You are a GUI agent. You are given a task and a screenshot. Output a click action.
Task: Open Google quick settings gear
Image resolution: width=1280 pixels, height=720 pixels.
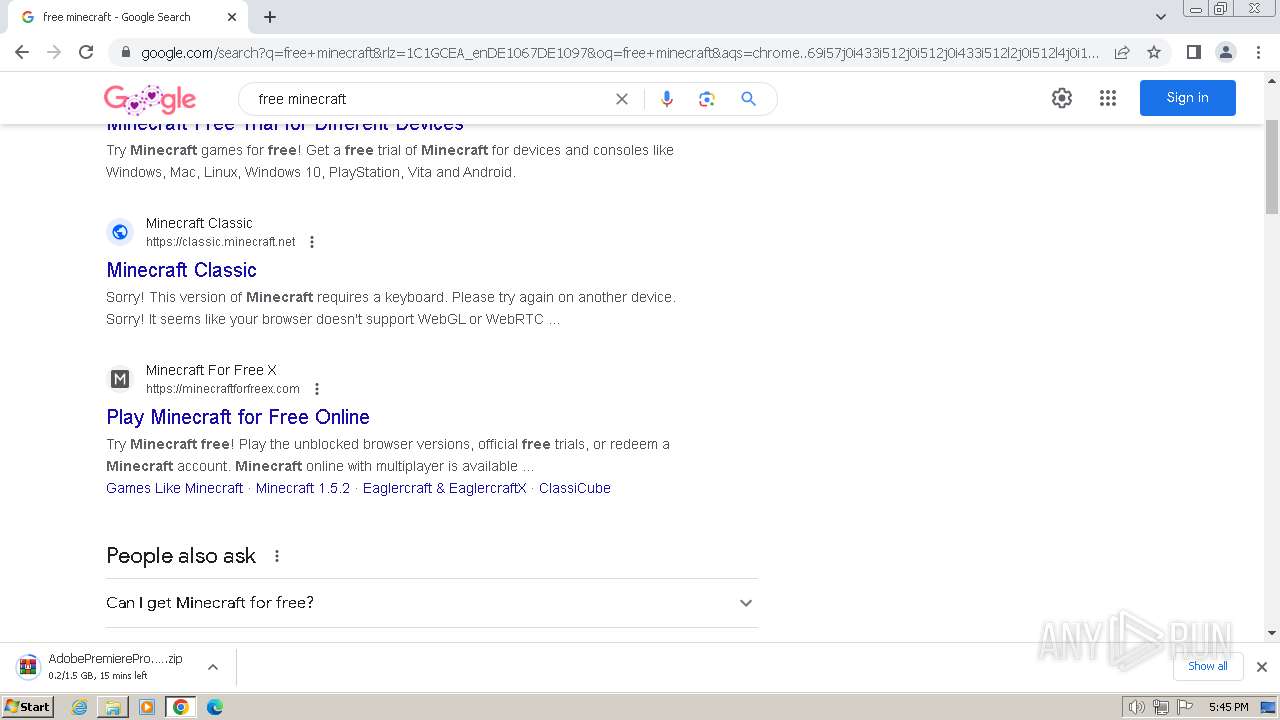point(1062,98)
